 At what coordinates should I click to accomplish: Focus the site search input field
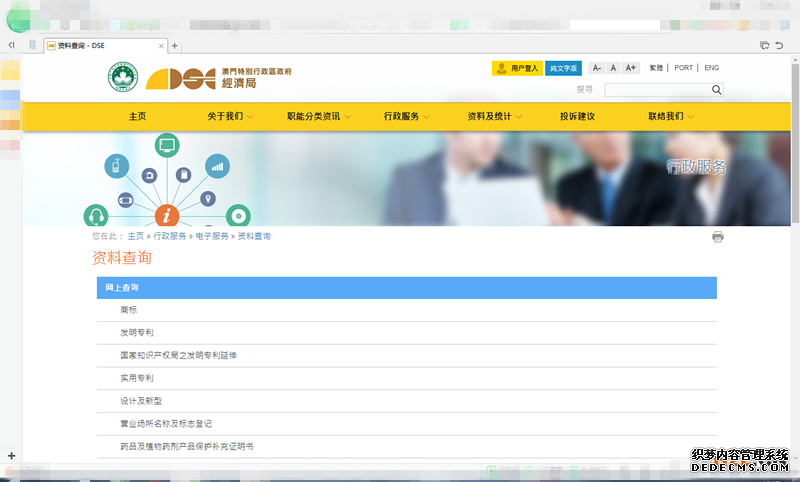657,90
